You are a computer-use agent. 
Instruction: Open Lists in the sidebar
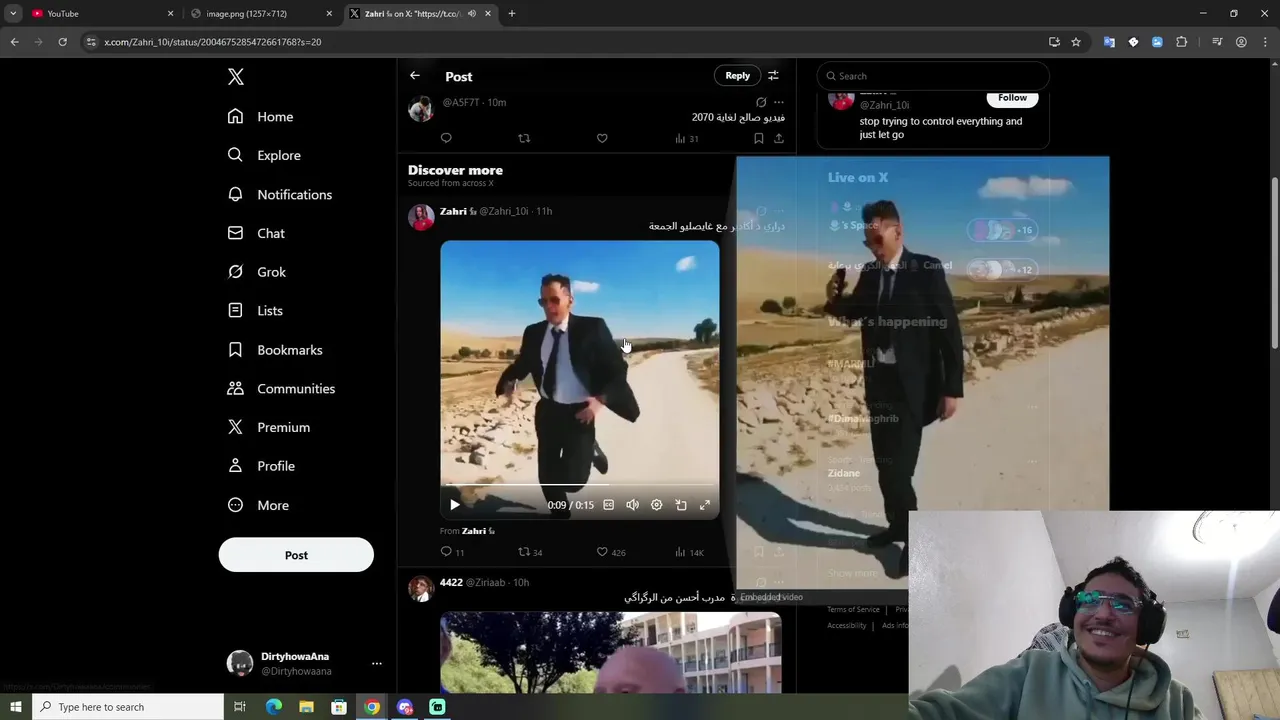[x=256, y=311]
